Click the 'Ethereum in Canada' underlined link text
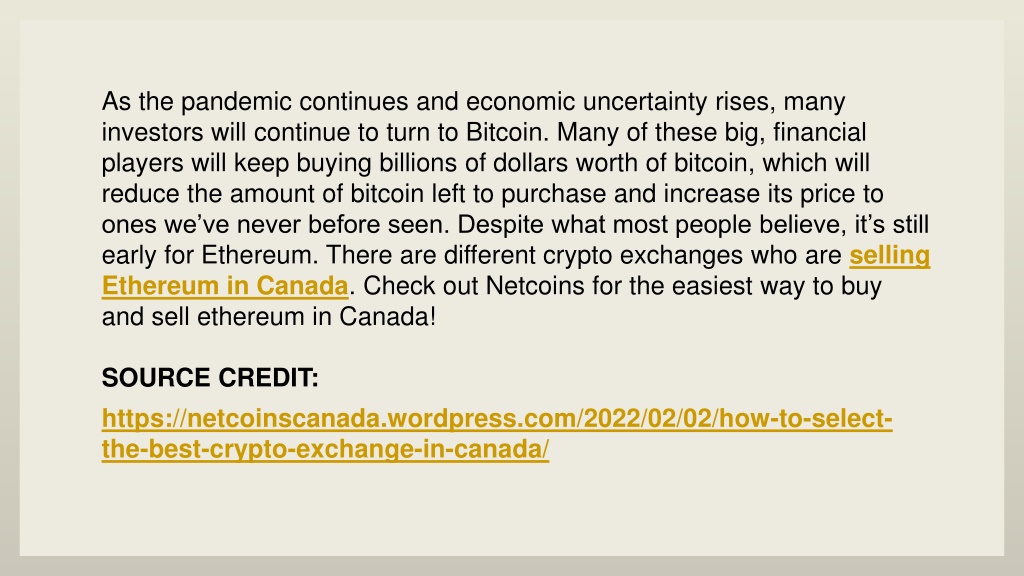Screen dimensions: 1024x576 225,286
